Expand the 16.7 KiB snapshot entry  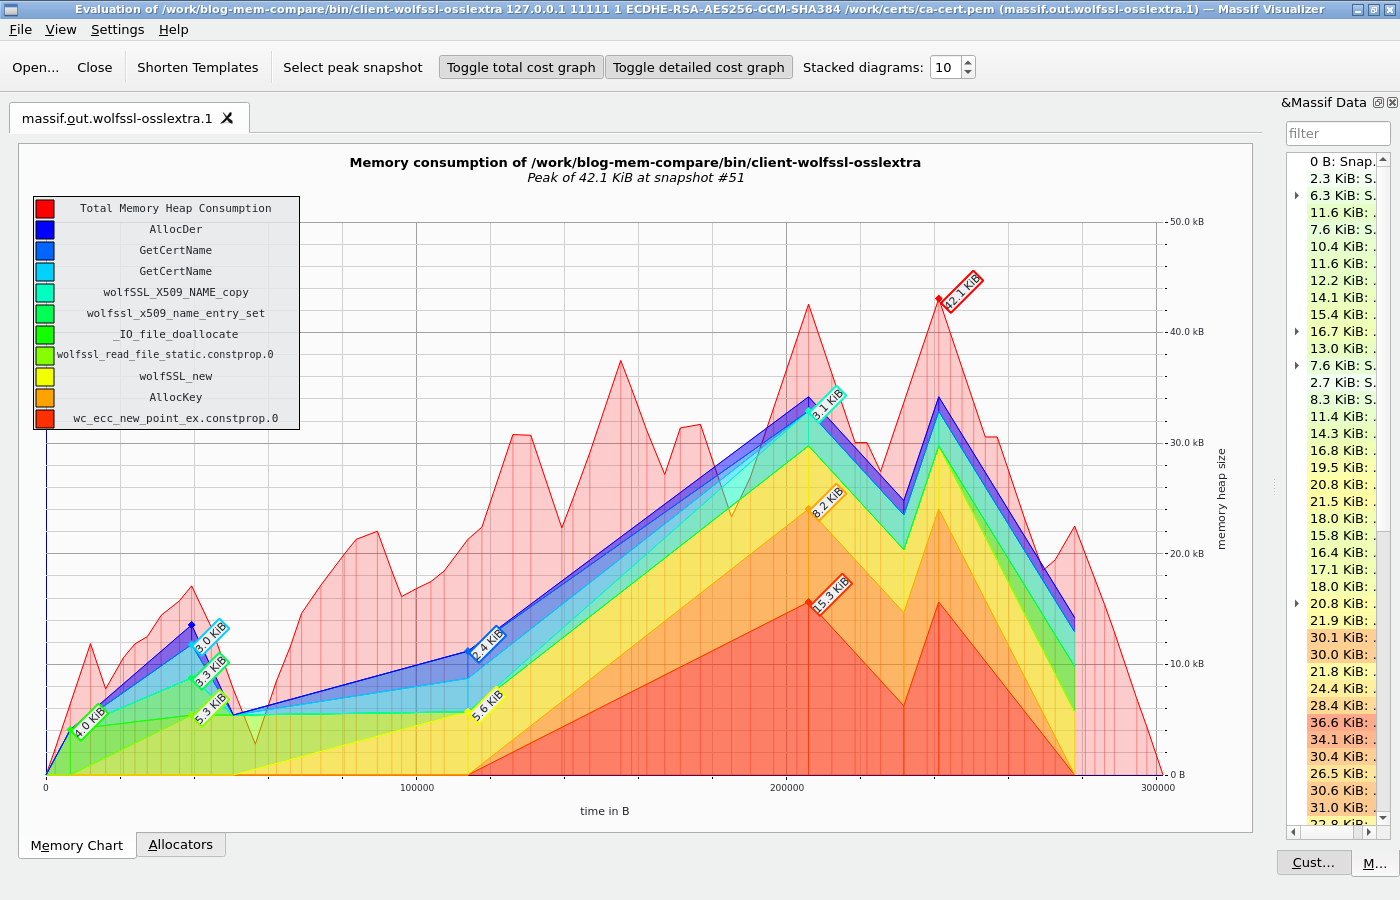tap(1297, 332)
